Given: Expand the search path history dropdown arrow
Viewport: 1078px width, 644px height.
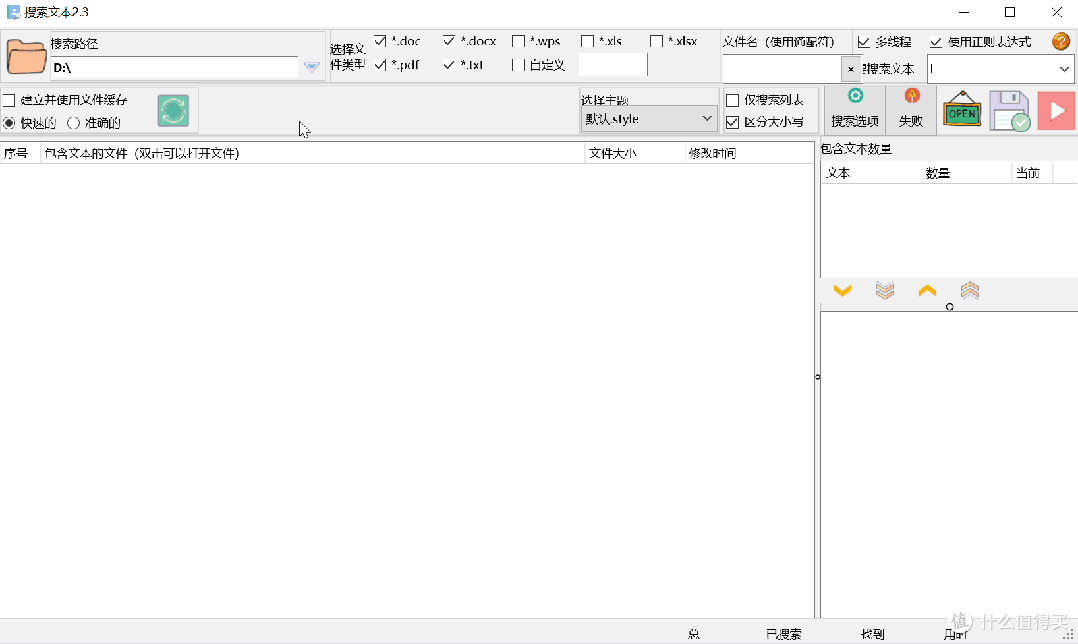Looking at the screenshot, I should coord(311,67).
